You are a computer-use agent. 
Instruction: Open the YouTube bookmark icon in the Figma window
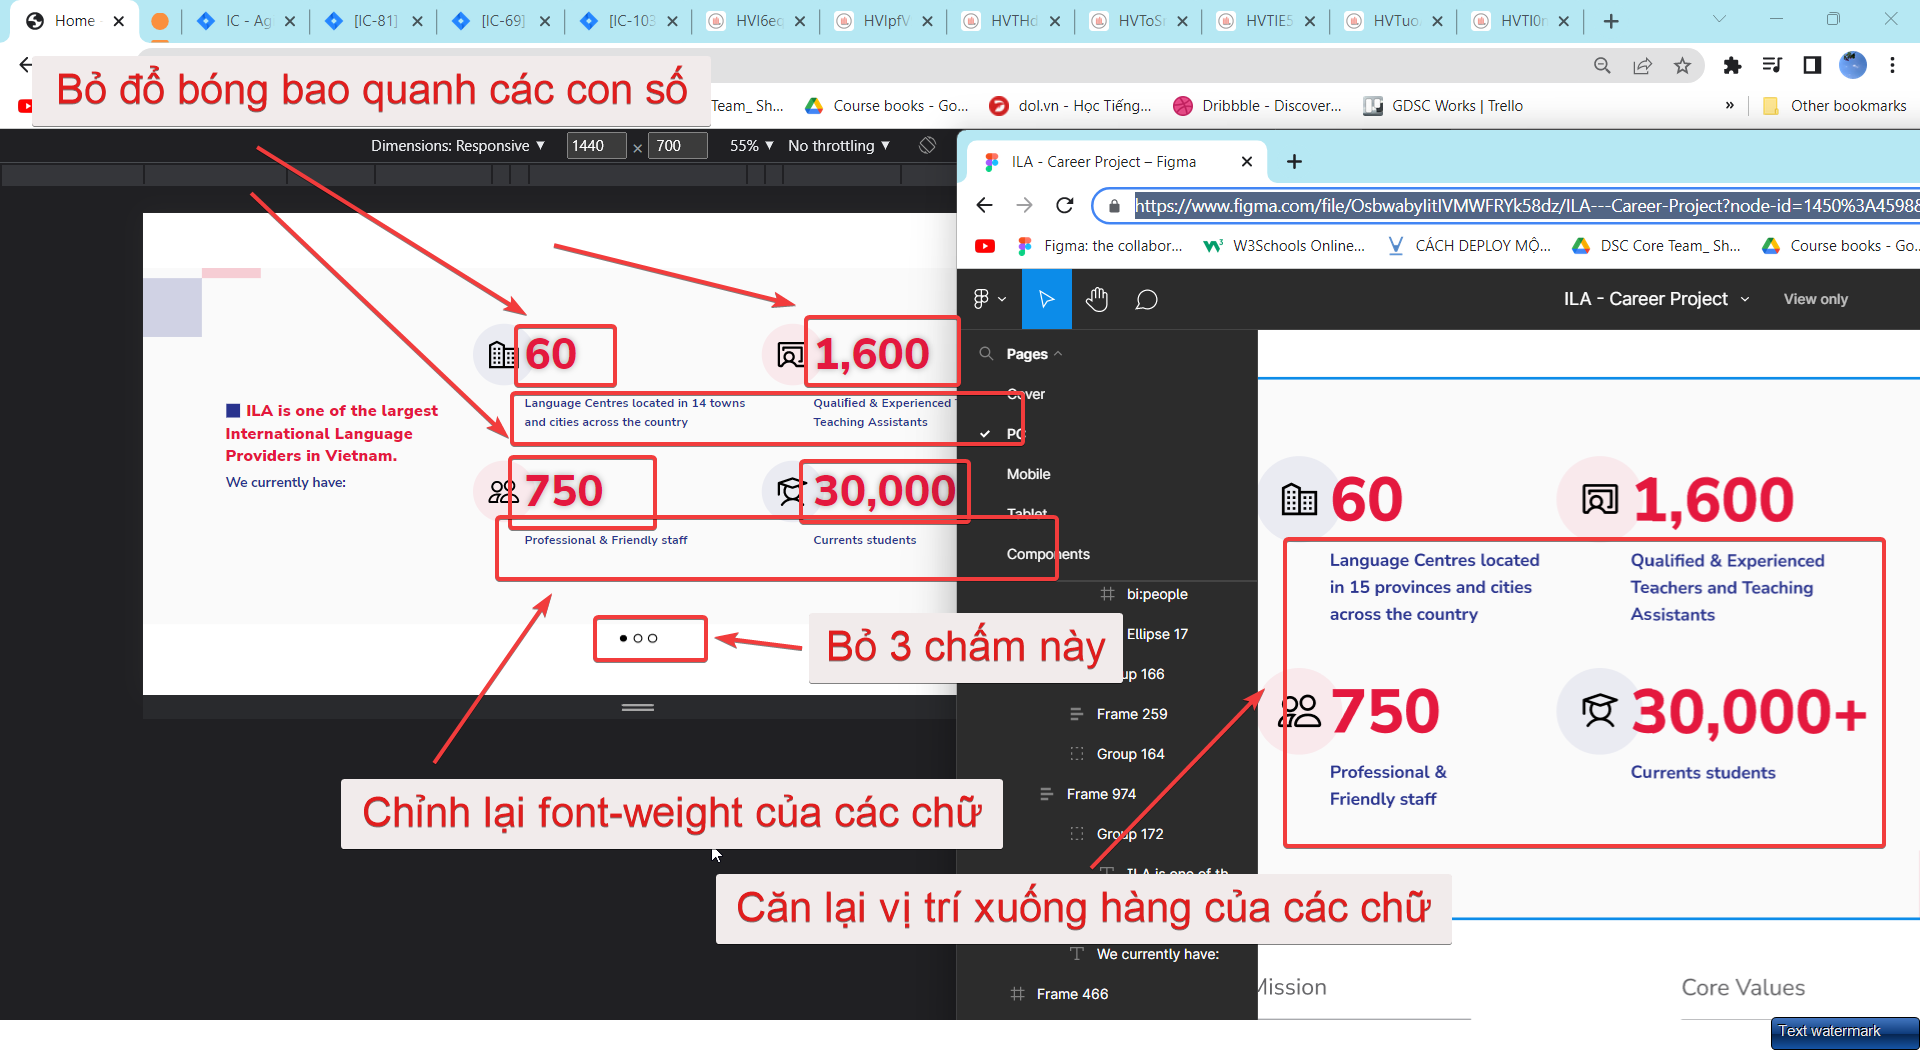point(985,246)
